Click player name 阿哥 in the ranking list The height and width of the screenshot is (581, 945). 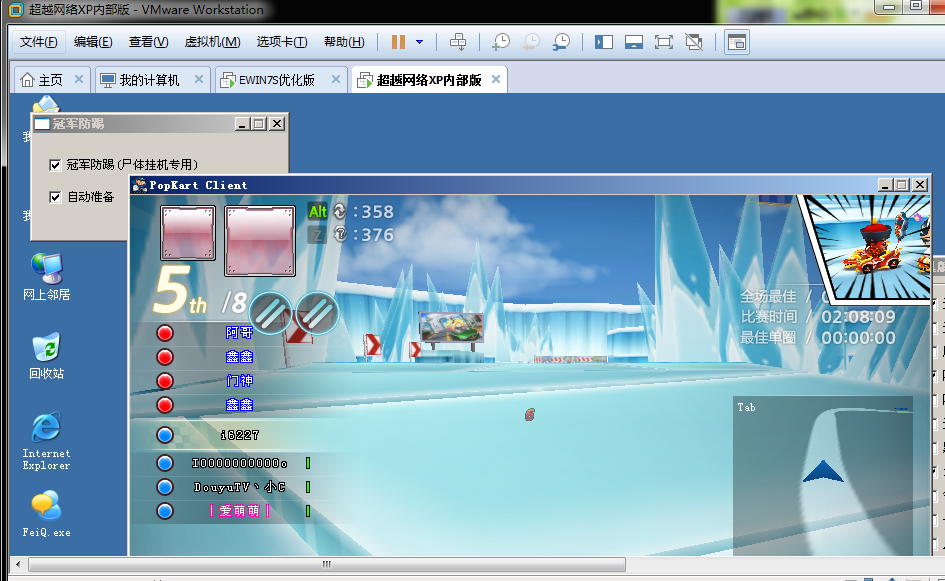tap(239, 333)
